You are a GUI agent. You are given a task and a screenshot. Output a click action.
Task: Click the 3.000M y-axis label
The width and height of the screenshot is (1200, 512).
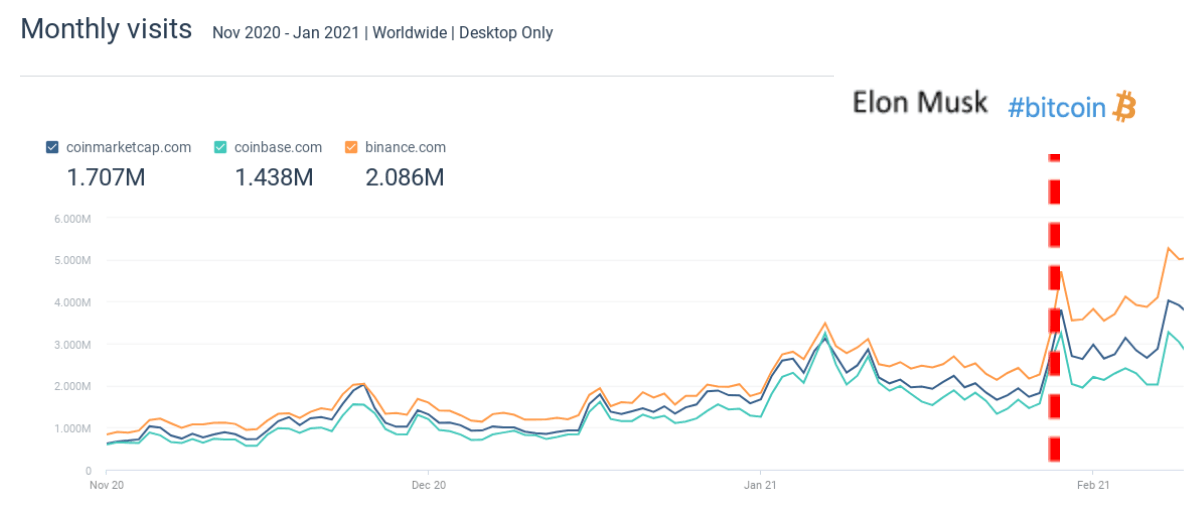72,345
